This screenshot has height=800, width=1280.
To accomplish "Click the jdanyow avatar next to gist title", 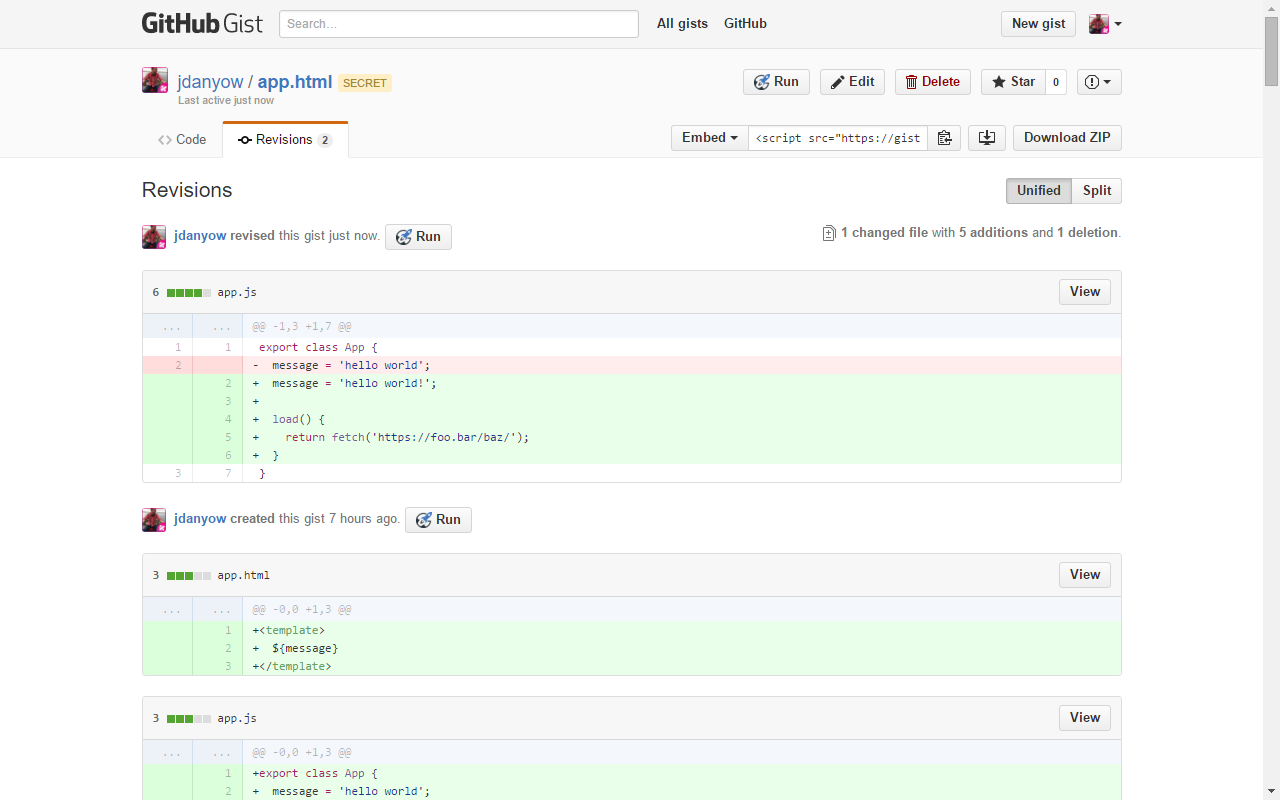I will [x=155, y=81].
